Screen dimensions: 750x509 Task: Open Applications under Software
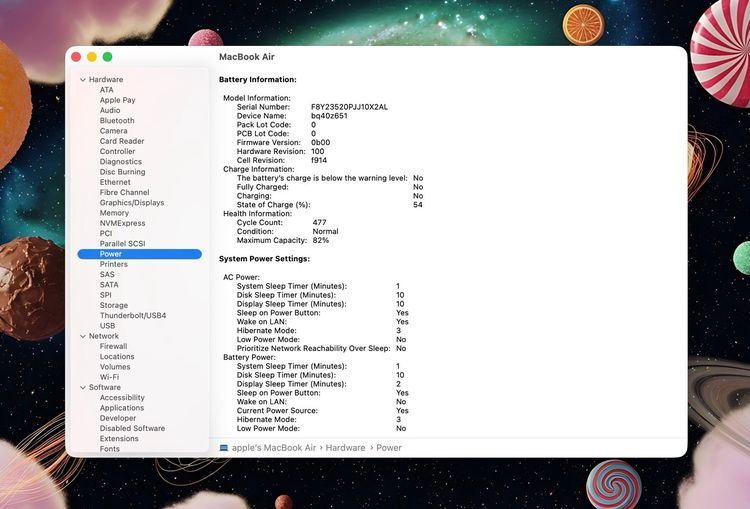click(x=122, y=408)
